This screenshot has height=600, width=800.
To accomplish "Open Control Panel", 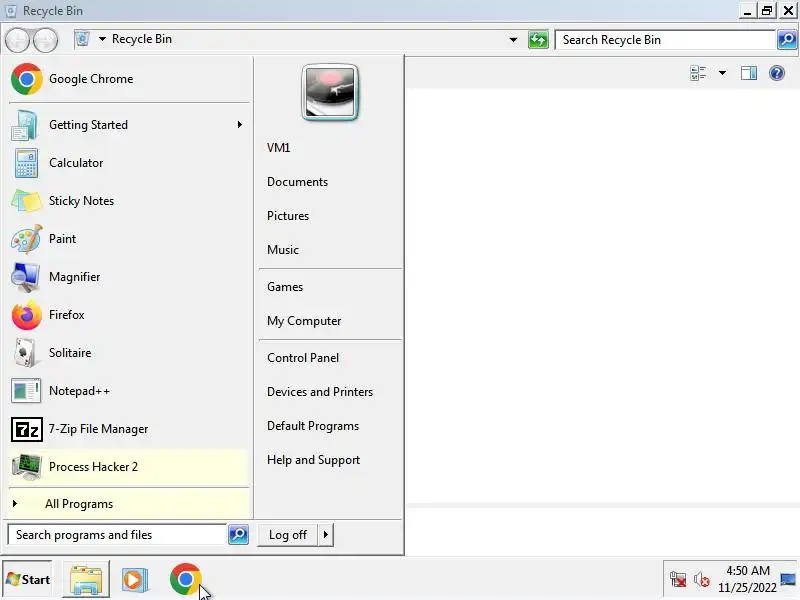I will [303, 358].
